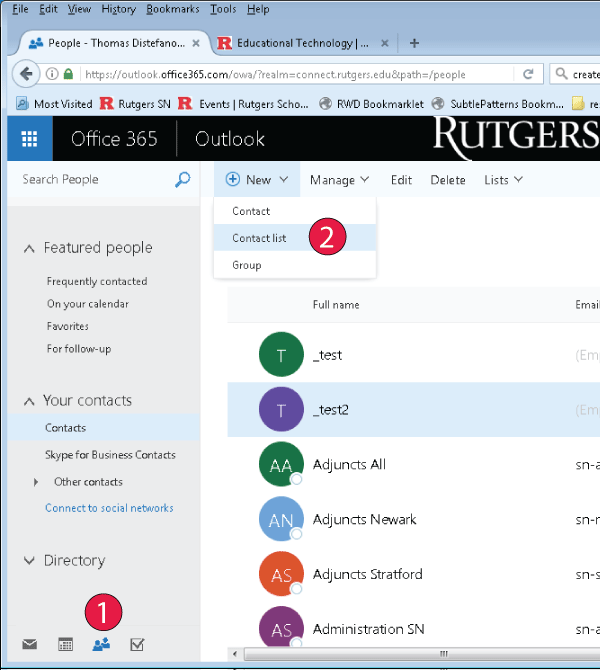
Task: Expand the Directory section
Action: 29,560
